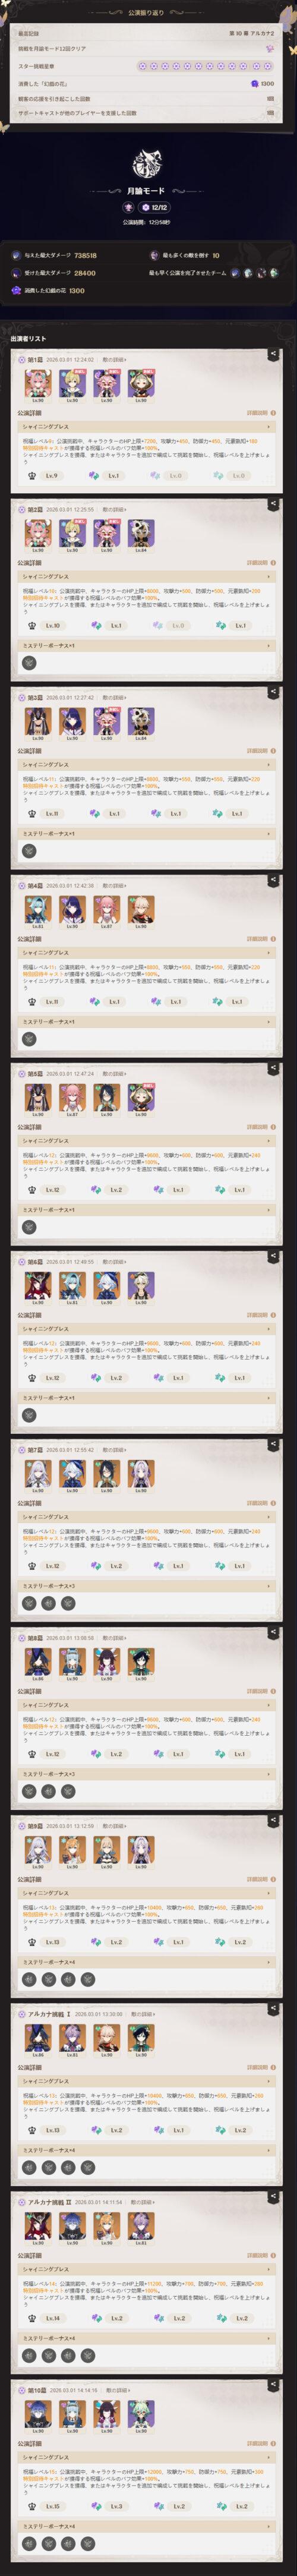Select the mystery bonus icon under 第3幕

29,851
